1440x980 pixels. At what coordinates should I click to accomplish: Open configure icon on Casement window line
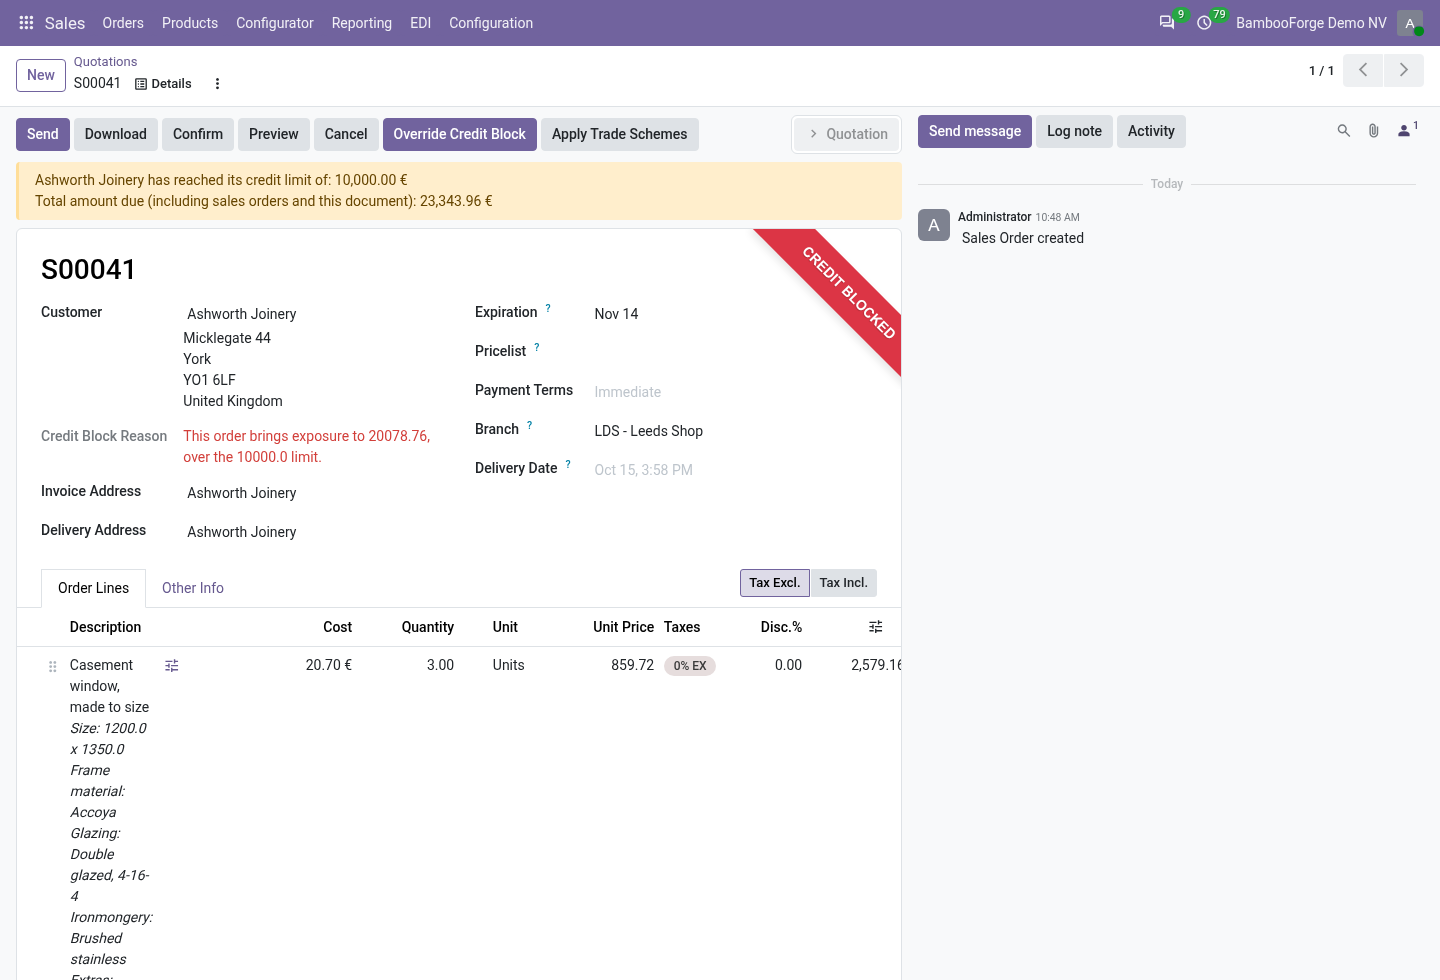(x=172, y=666)
